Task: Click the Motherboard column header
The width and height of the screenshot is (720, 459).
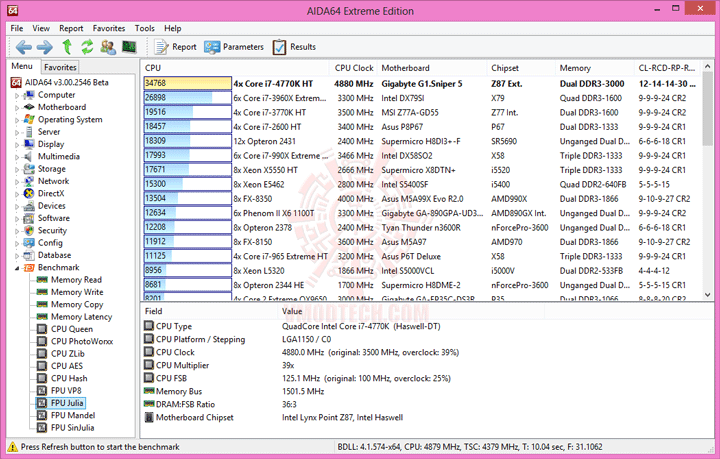Action: pyautogui.click(x=432, y=68)
